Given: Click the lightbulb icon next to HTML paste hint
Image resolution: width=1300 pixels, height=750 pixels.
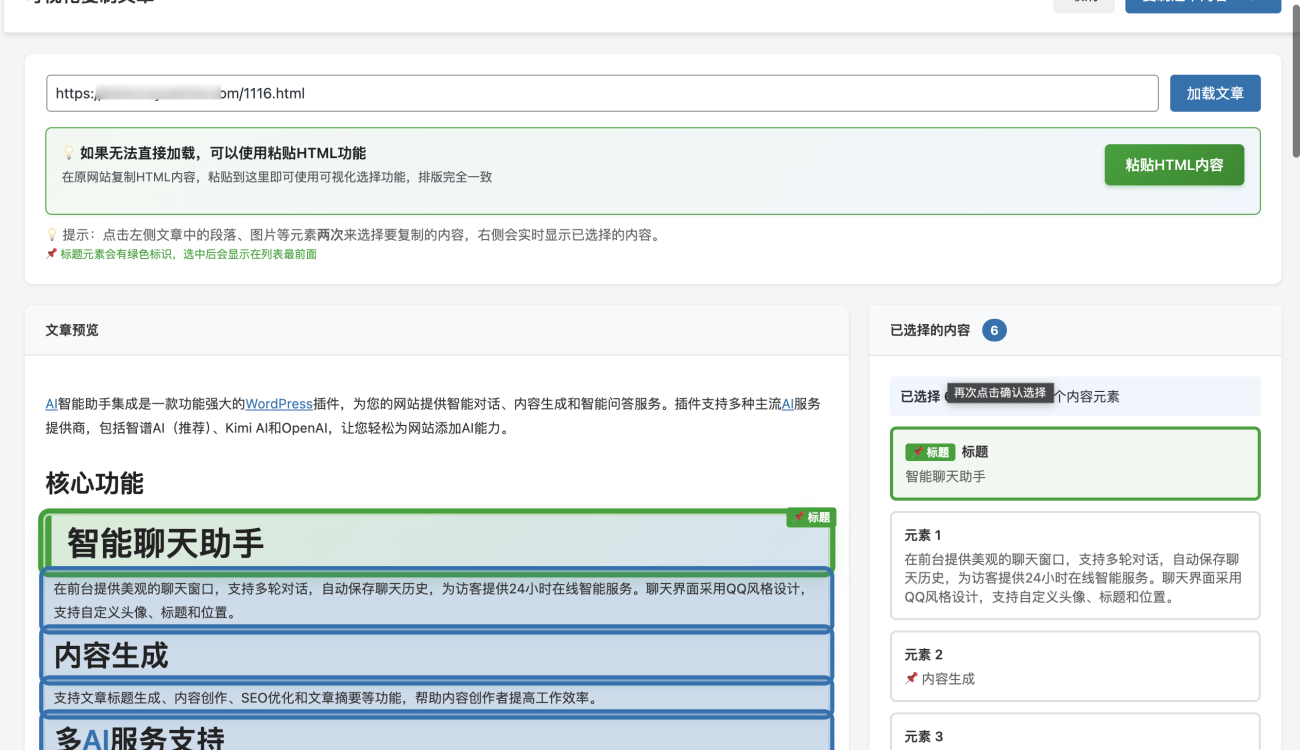Looking at the screenshot, I should (x=69, y=153).
